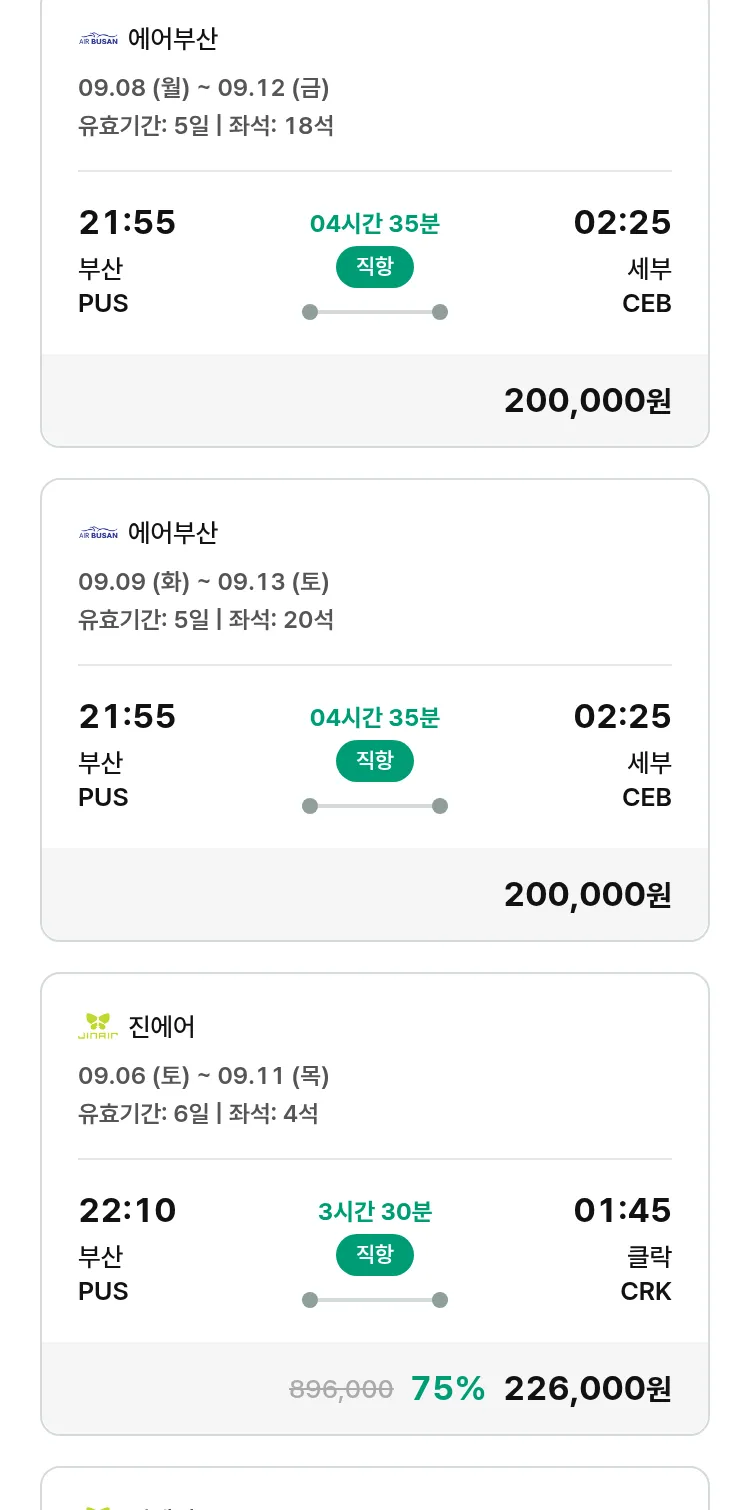The height and width of the screenshot is (1510, 750).
Task: Click the 3시간 30분 flight duration
Action: coord(374,1212)
